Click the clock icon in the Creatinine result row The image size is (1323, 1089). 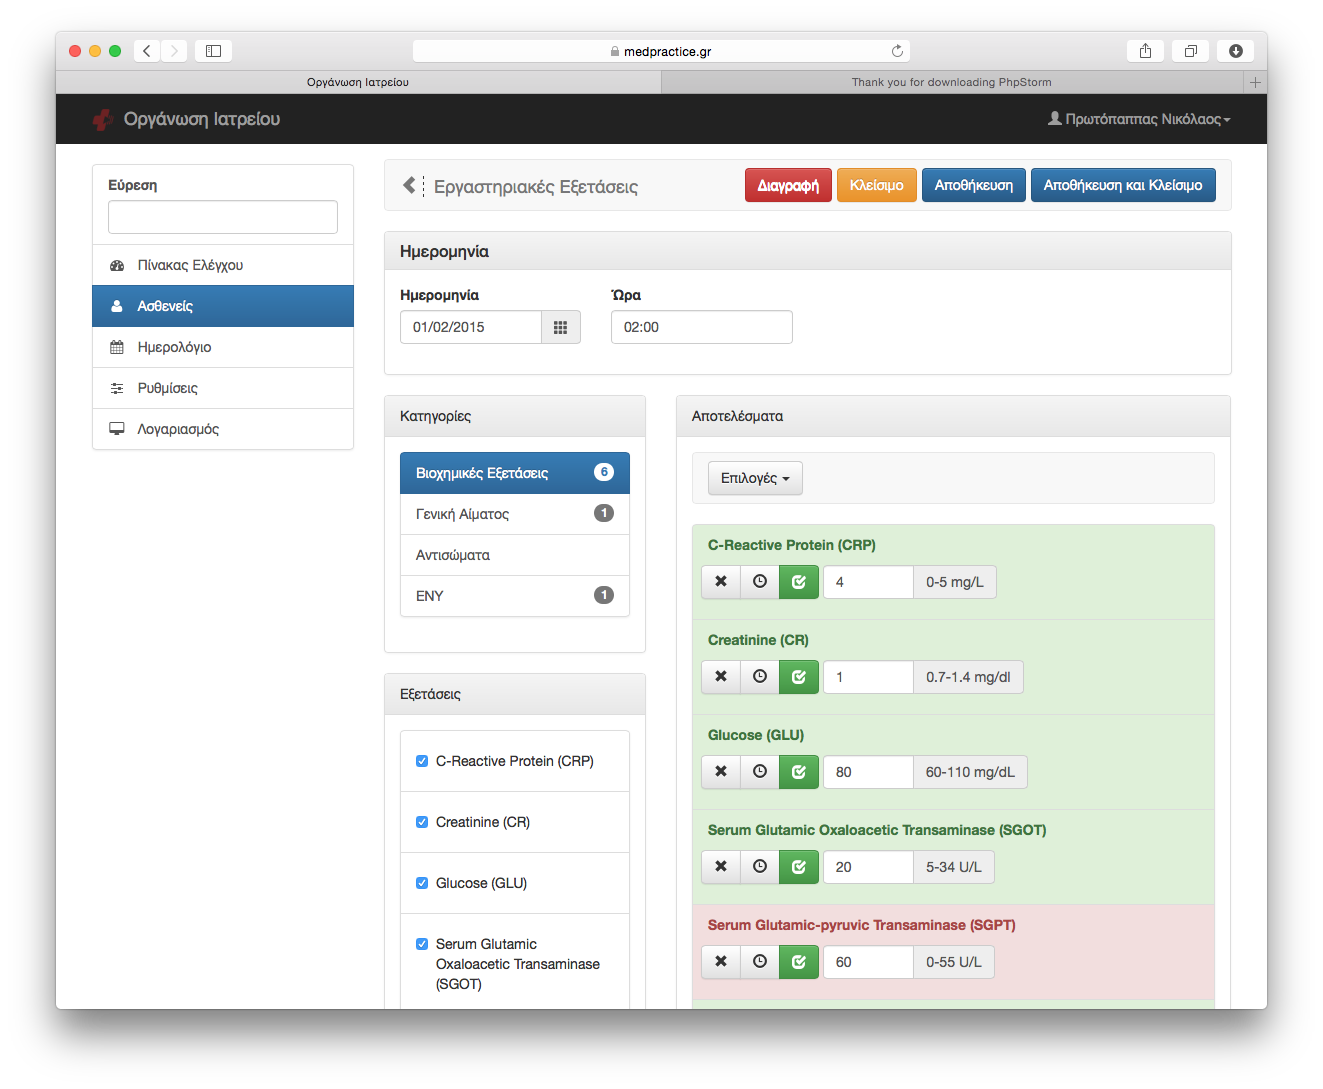click(760, 677)
